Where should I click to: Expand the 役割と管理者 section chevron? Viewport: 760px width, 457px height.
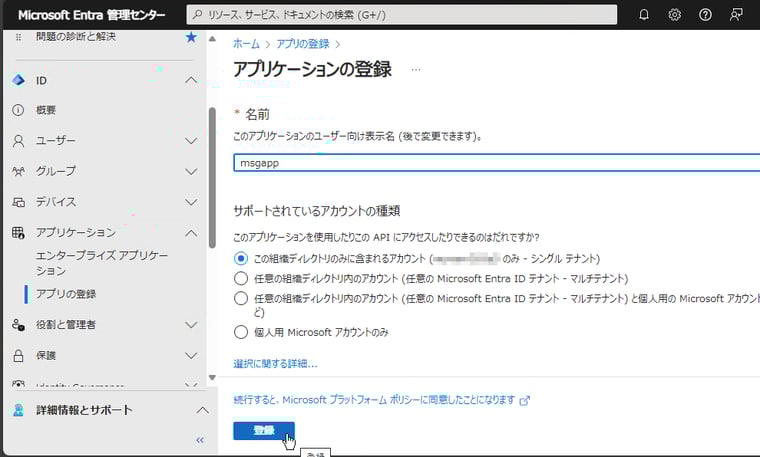pyautogui.click(x=191, y=325)
